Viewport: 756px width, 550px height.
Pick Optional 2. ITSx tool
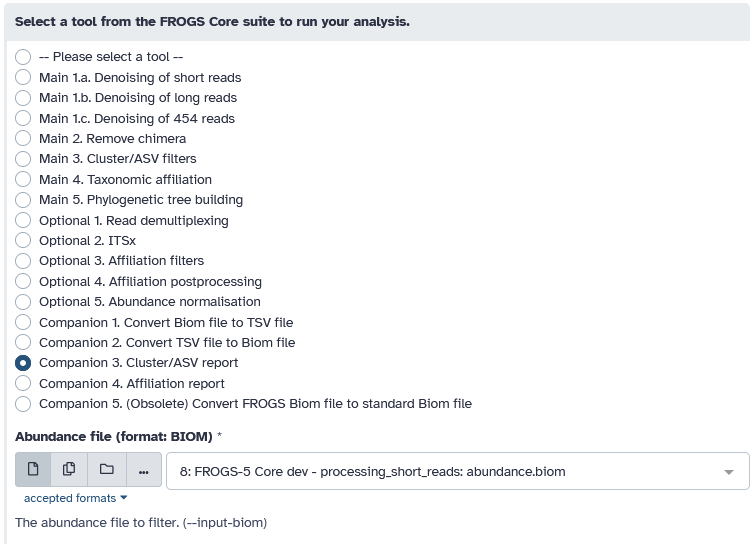point(23,240)
